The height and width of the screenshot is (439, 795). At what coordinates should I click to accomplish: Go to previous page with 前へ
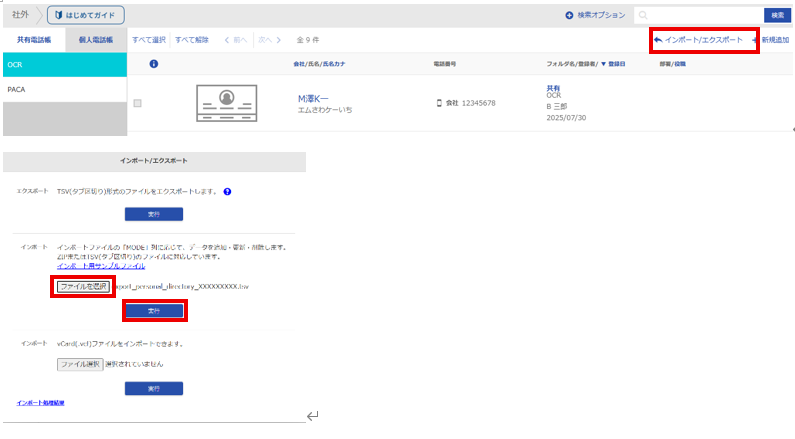click(236, 40)
